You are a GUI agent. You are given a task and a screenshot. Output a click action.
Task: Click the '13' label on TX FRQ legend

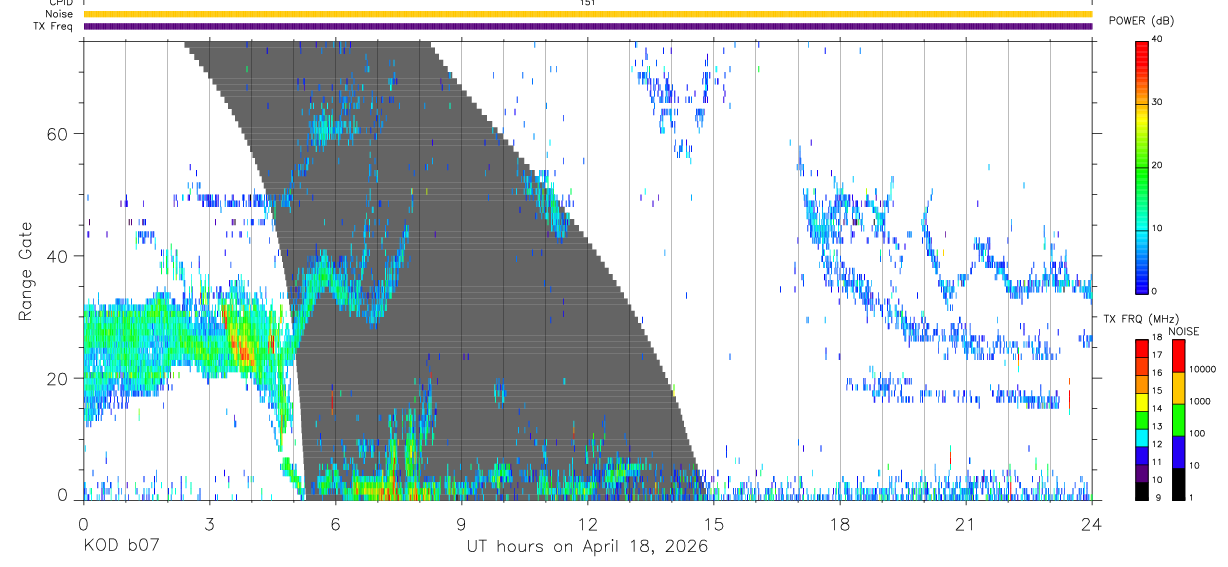[x=1158, y=426]
